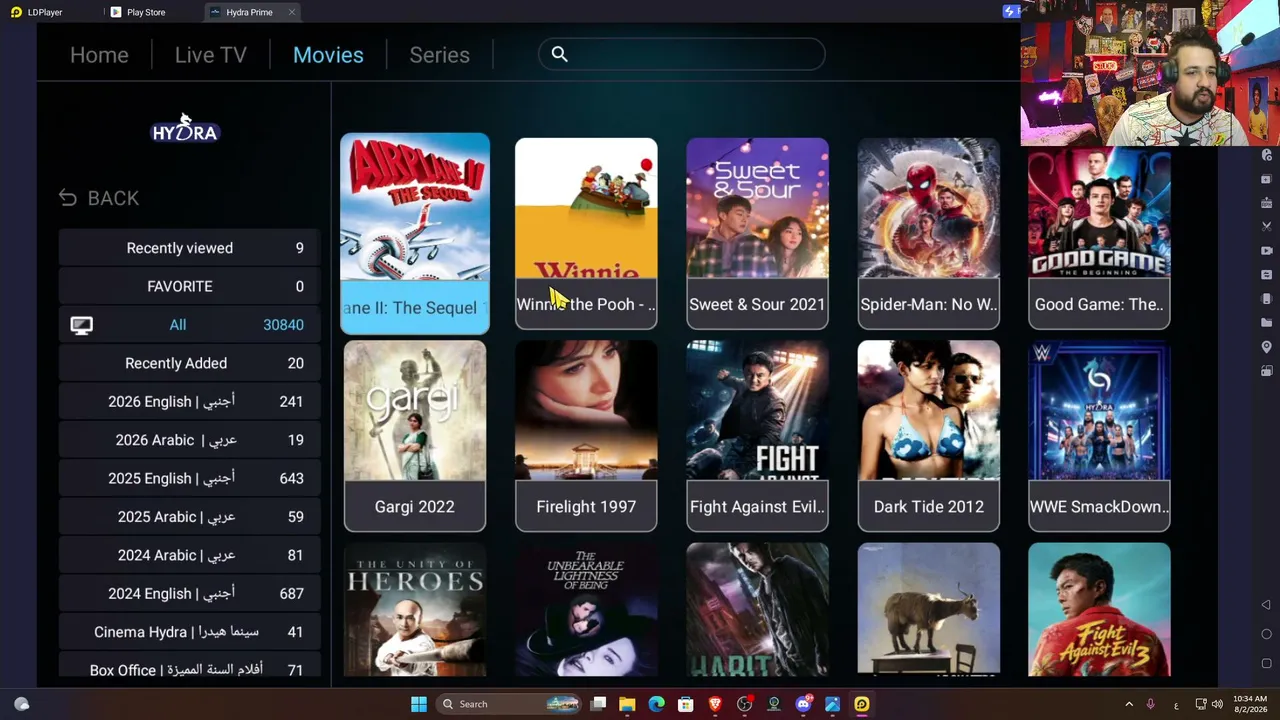Click the volume tray icon
Screen dimensions: 1280x720
tap(1218, 704)
